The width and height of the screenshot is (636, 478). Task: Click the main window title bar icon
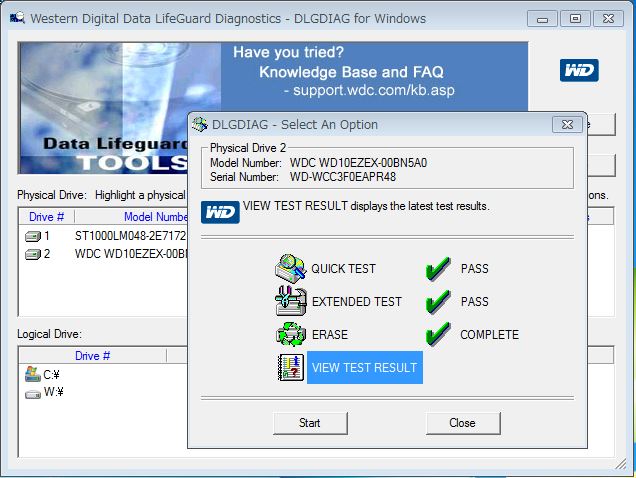click(17, 18)
